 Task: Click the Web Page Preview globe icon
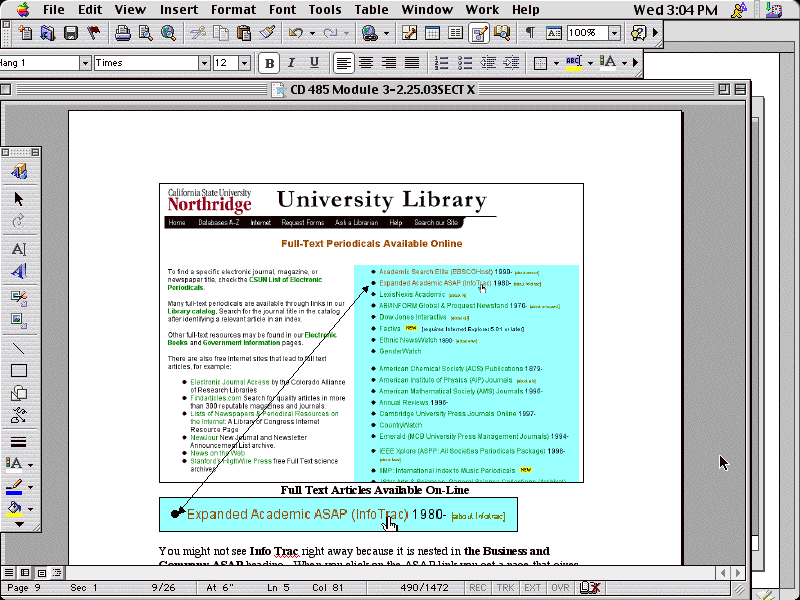coord(168,34)
